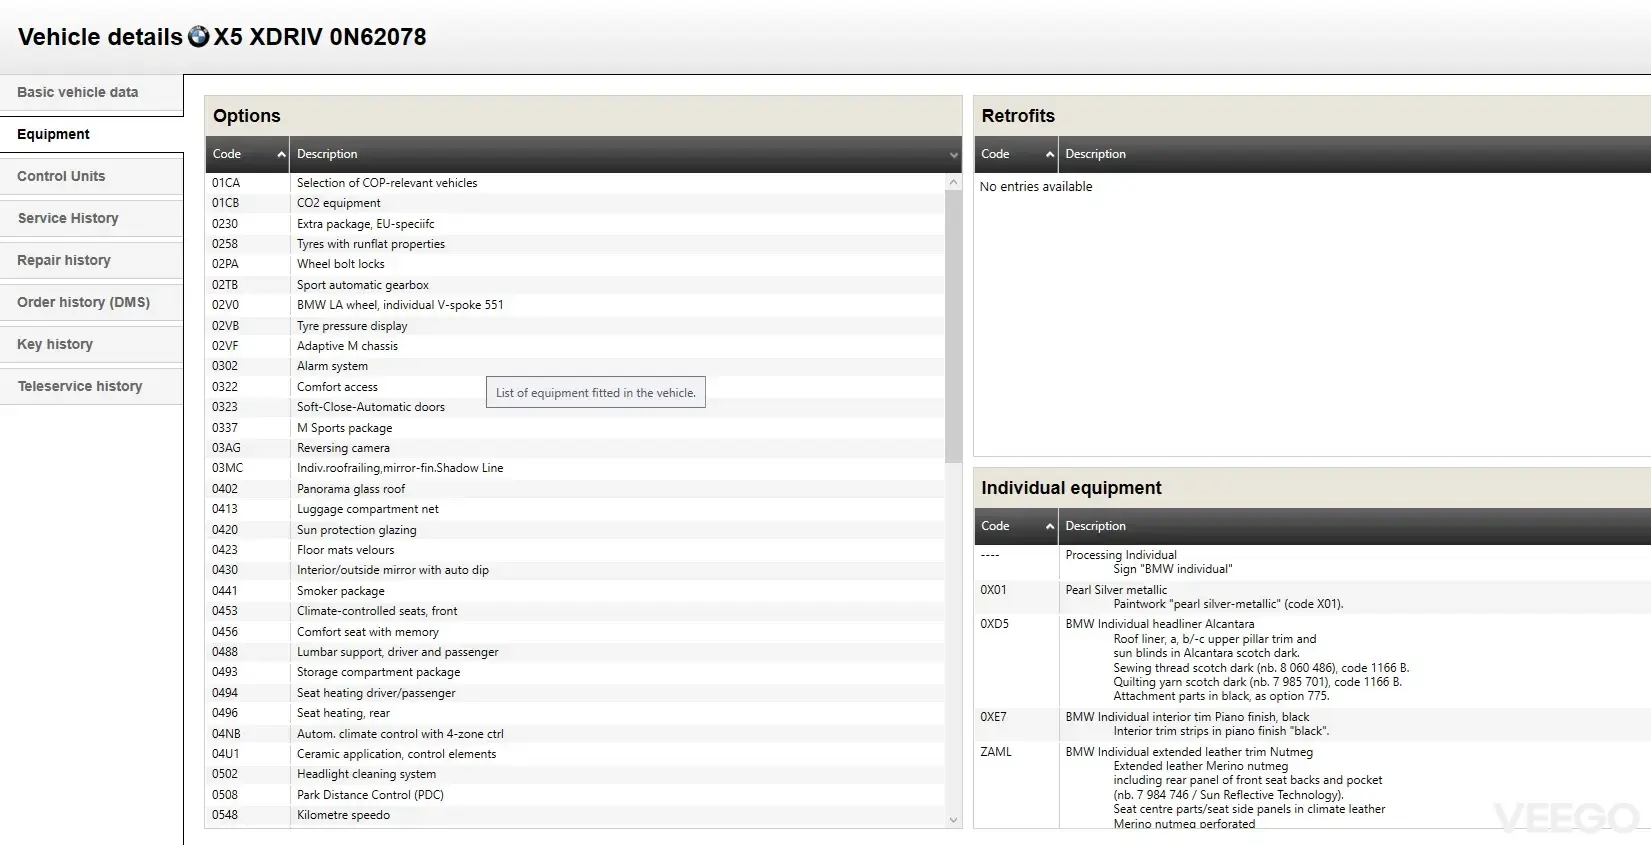Select Lumbar support, driver and passenger row
Viewport: 1651px width, 845px height.
[x=575, y=652]
